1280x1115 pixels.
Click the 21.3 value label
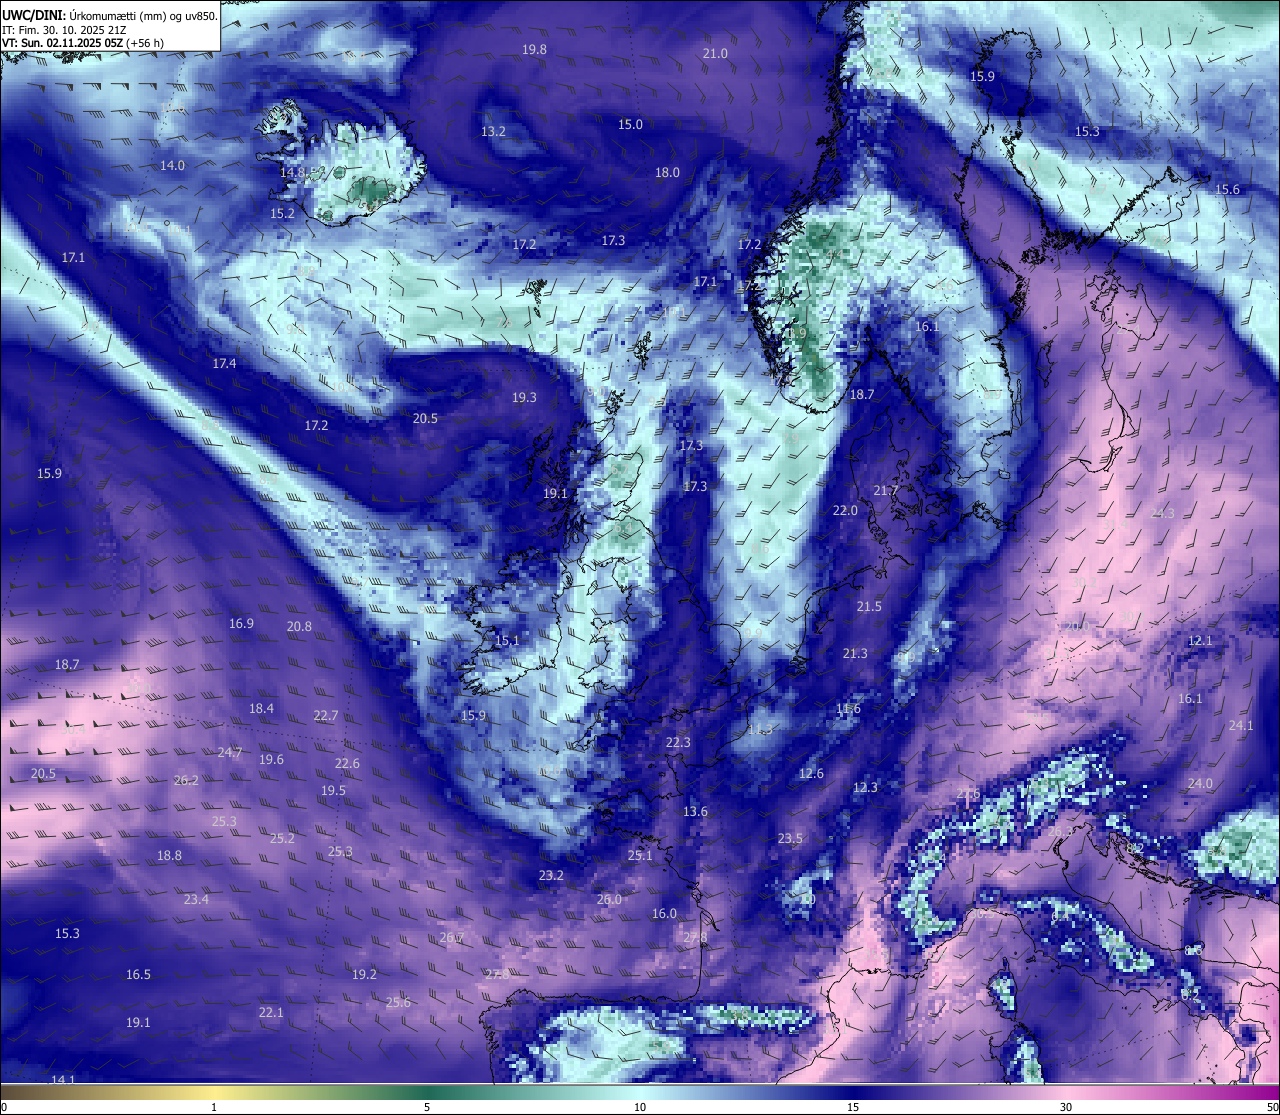(x=855, y=654)
